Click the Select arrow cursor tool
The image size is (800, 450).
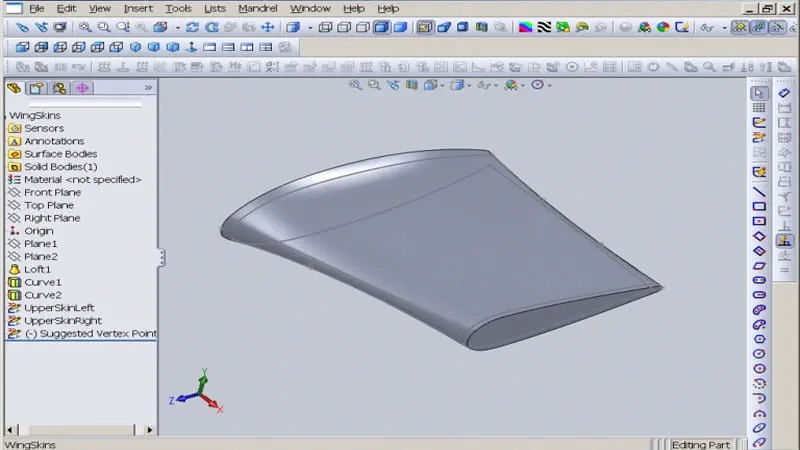(x=759, y=93)
